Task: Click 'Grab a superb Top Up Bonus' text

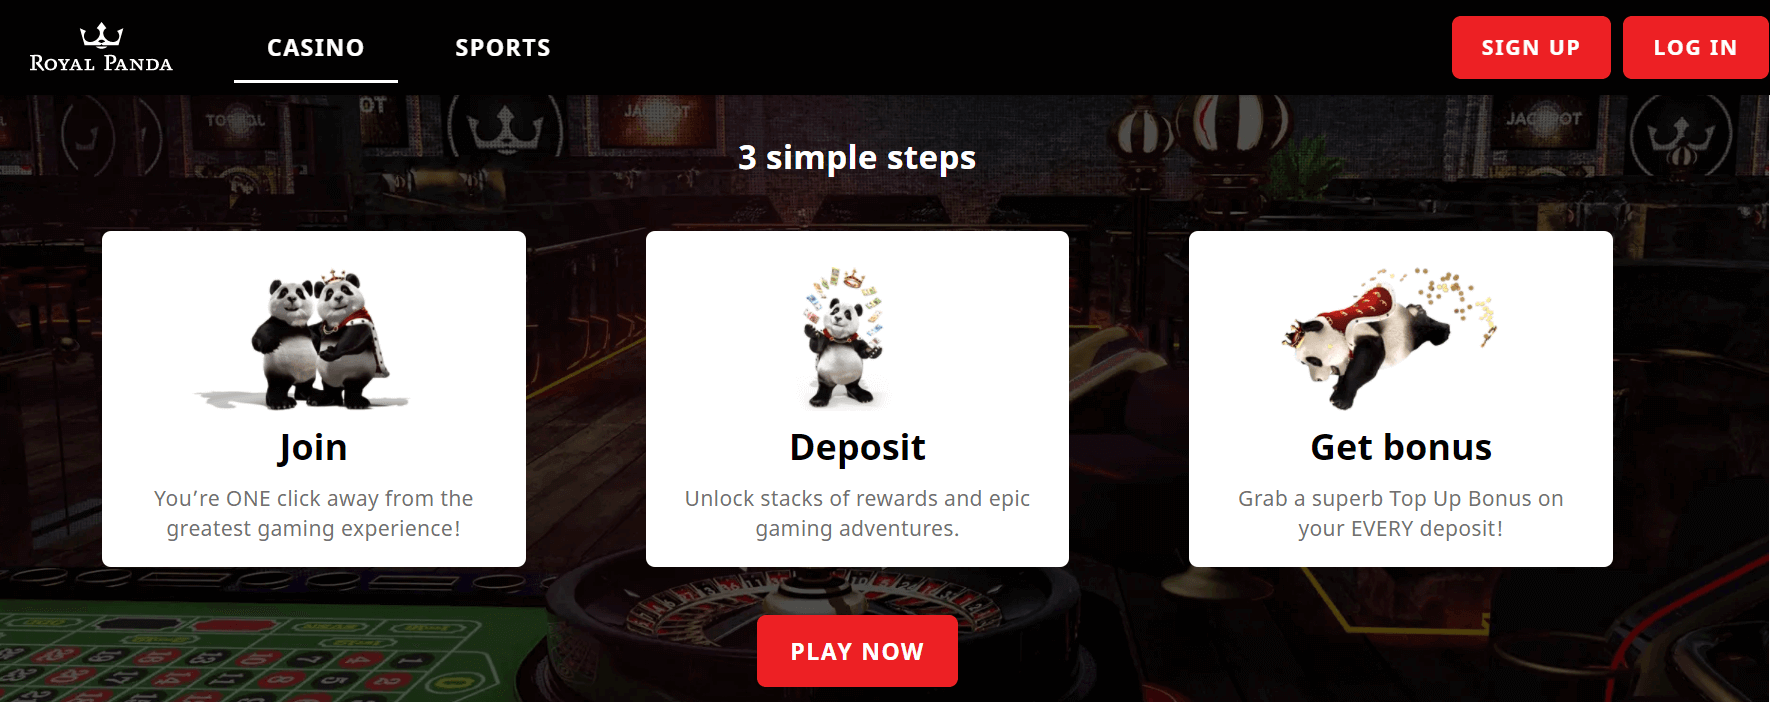Action: (1400, 513)
